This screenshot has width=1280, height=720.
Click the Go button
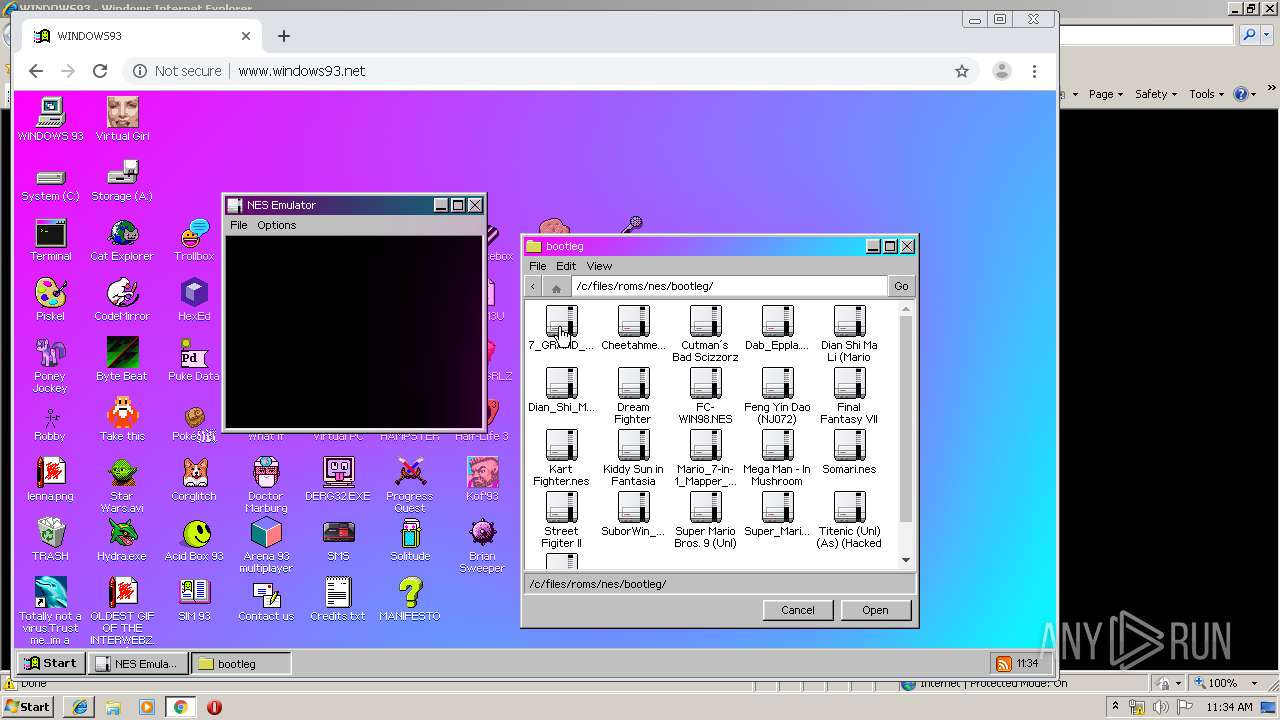(901, 286)
